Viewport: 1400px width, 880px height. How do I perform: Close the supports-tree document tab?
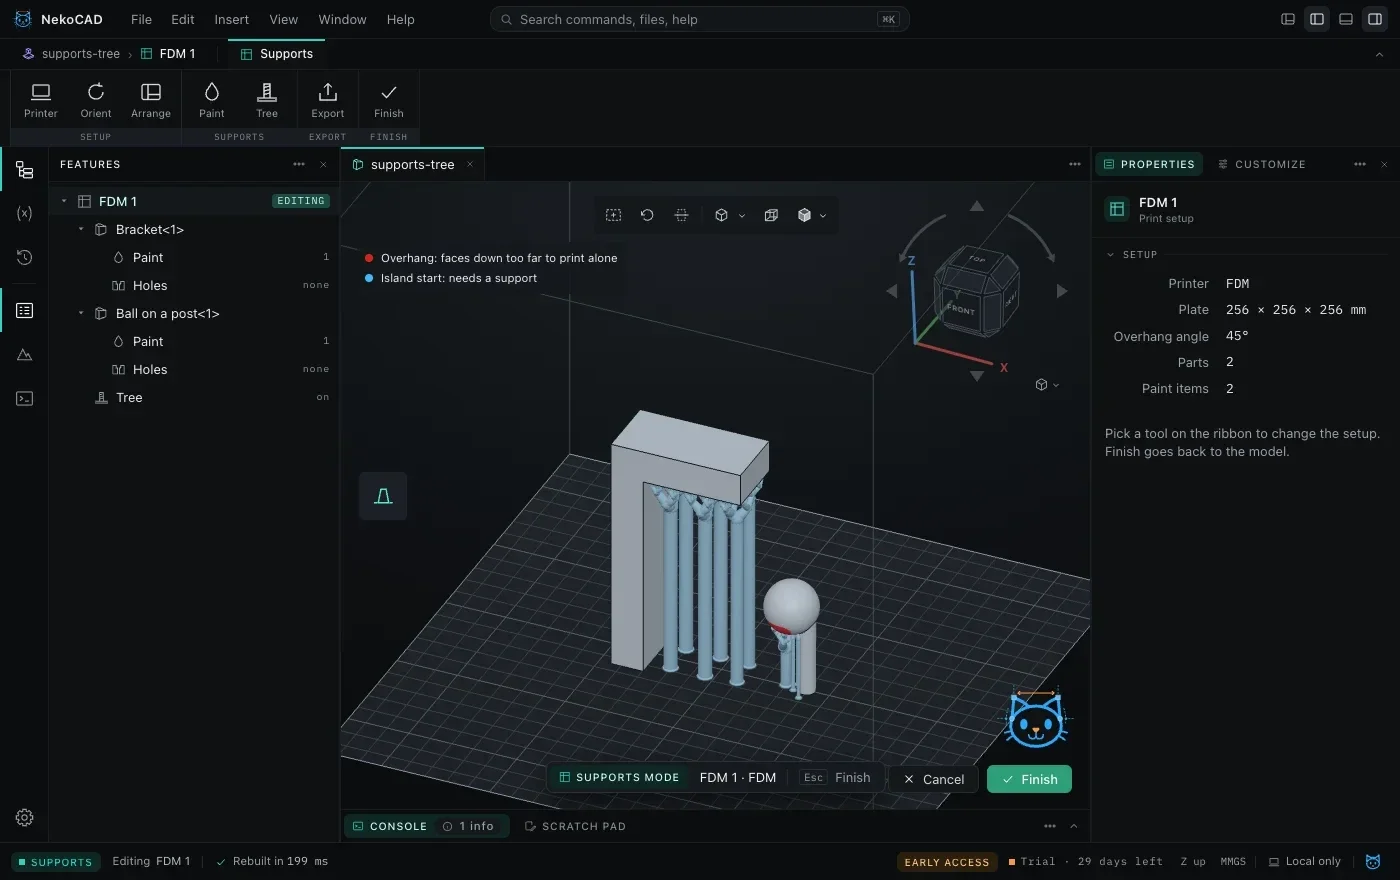(x=469, y=164)
